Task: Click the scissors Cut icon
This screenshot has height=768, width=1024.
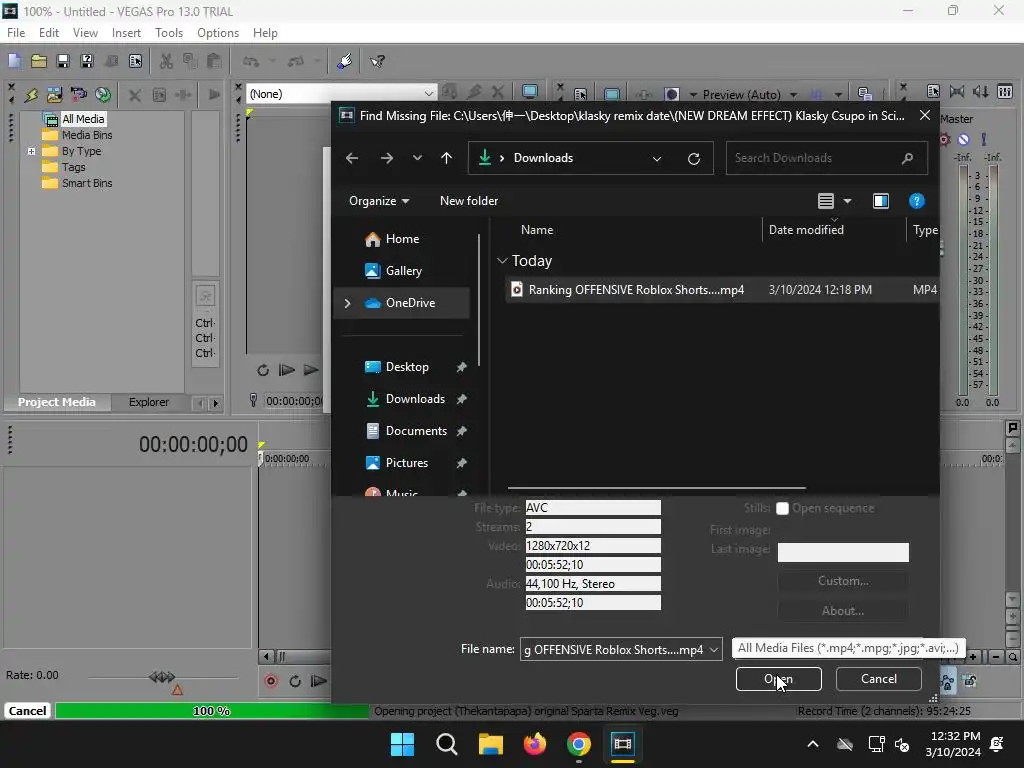Action: click(x=166, y=61)
